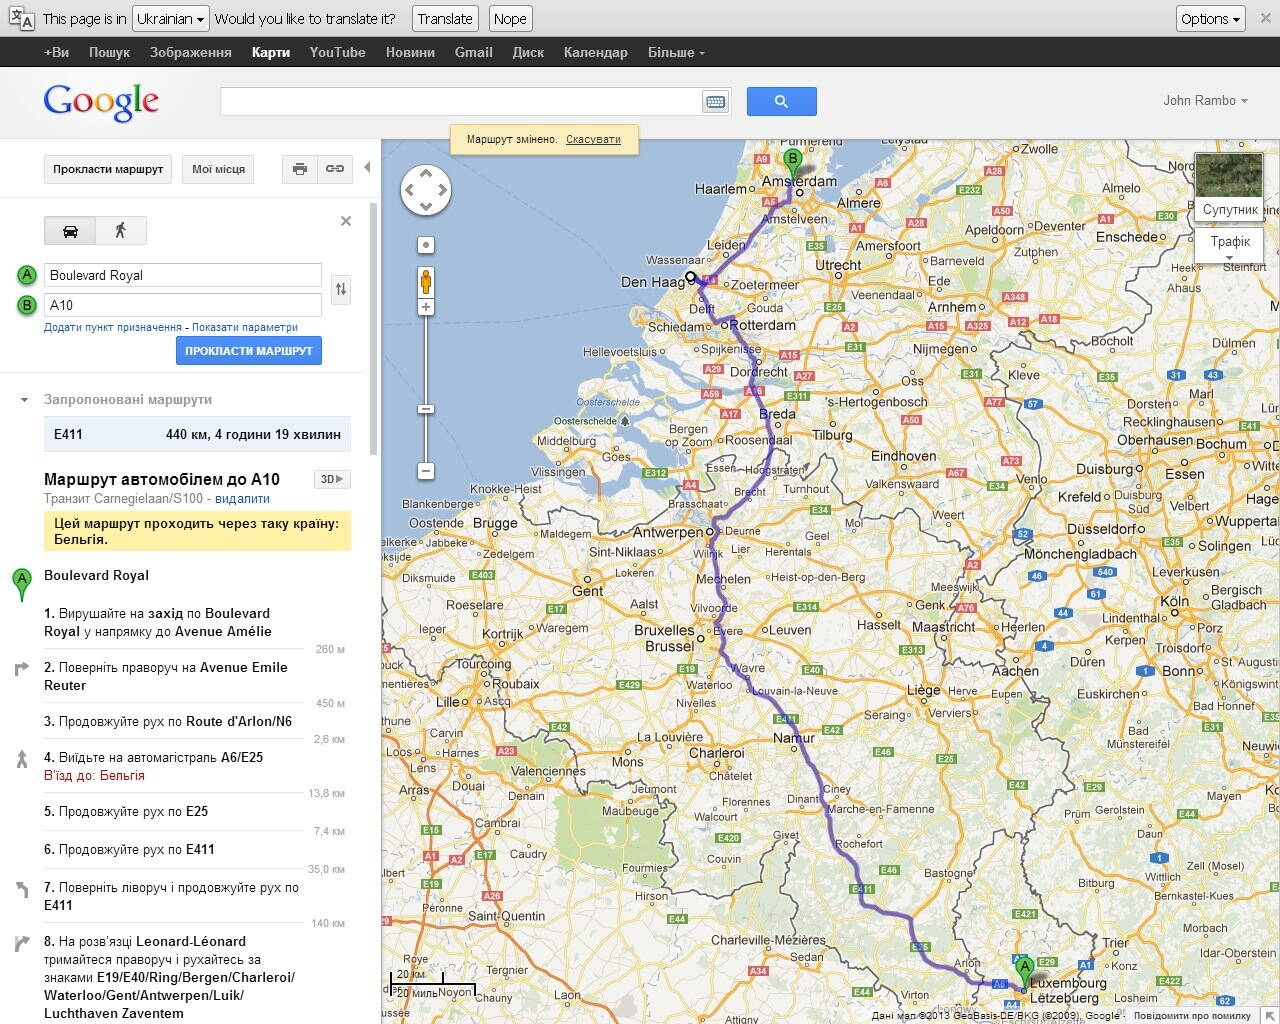Image resolution: width=1280 pixels, height=1024 pixels.
Task: Collapse the suggested routes section triangle
Action: pos(24,400)
